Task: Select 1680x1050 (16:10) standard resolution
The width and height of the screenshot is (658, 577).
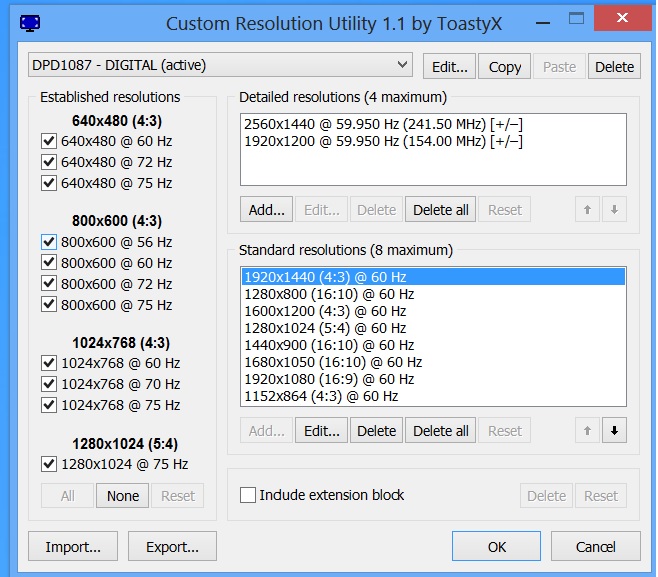Action: (x=333, y=362)
